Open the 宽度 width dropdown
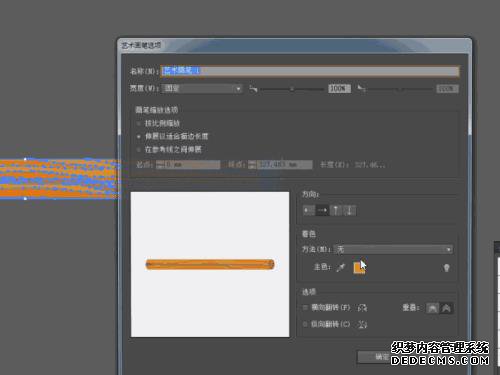Viewport: 500px width, 375px height. click(202, 89)
